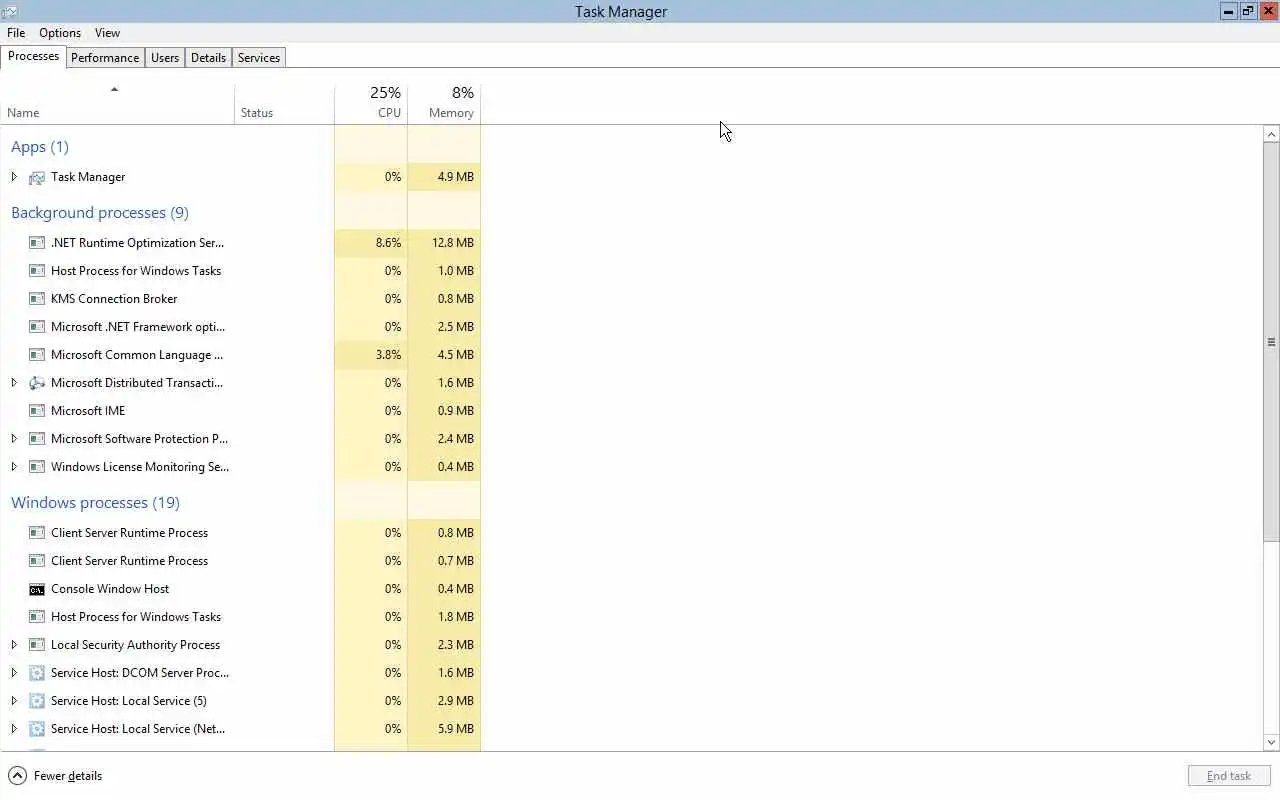Select the Client Server Runtime Process 0.8 MB row
This screenshot has width=1280, height=800.
coord(240,533)
